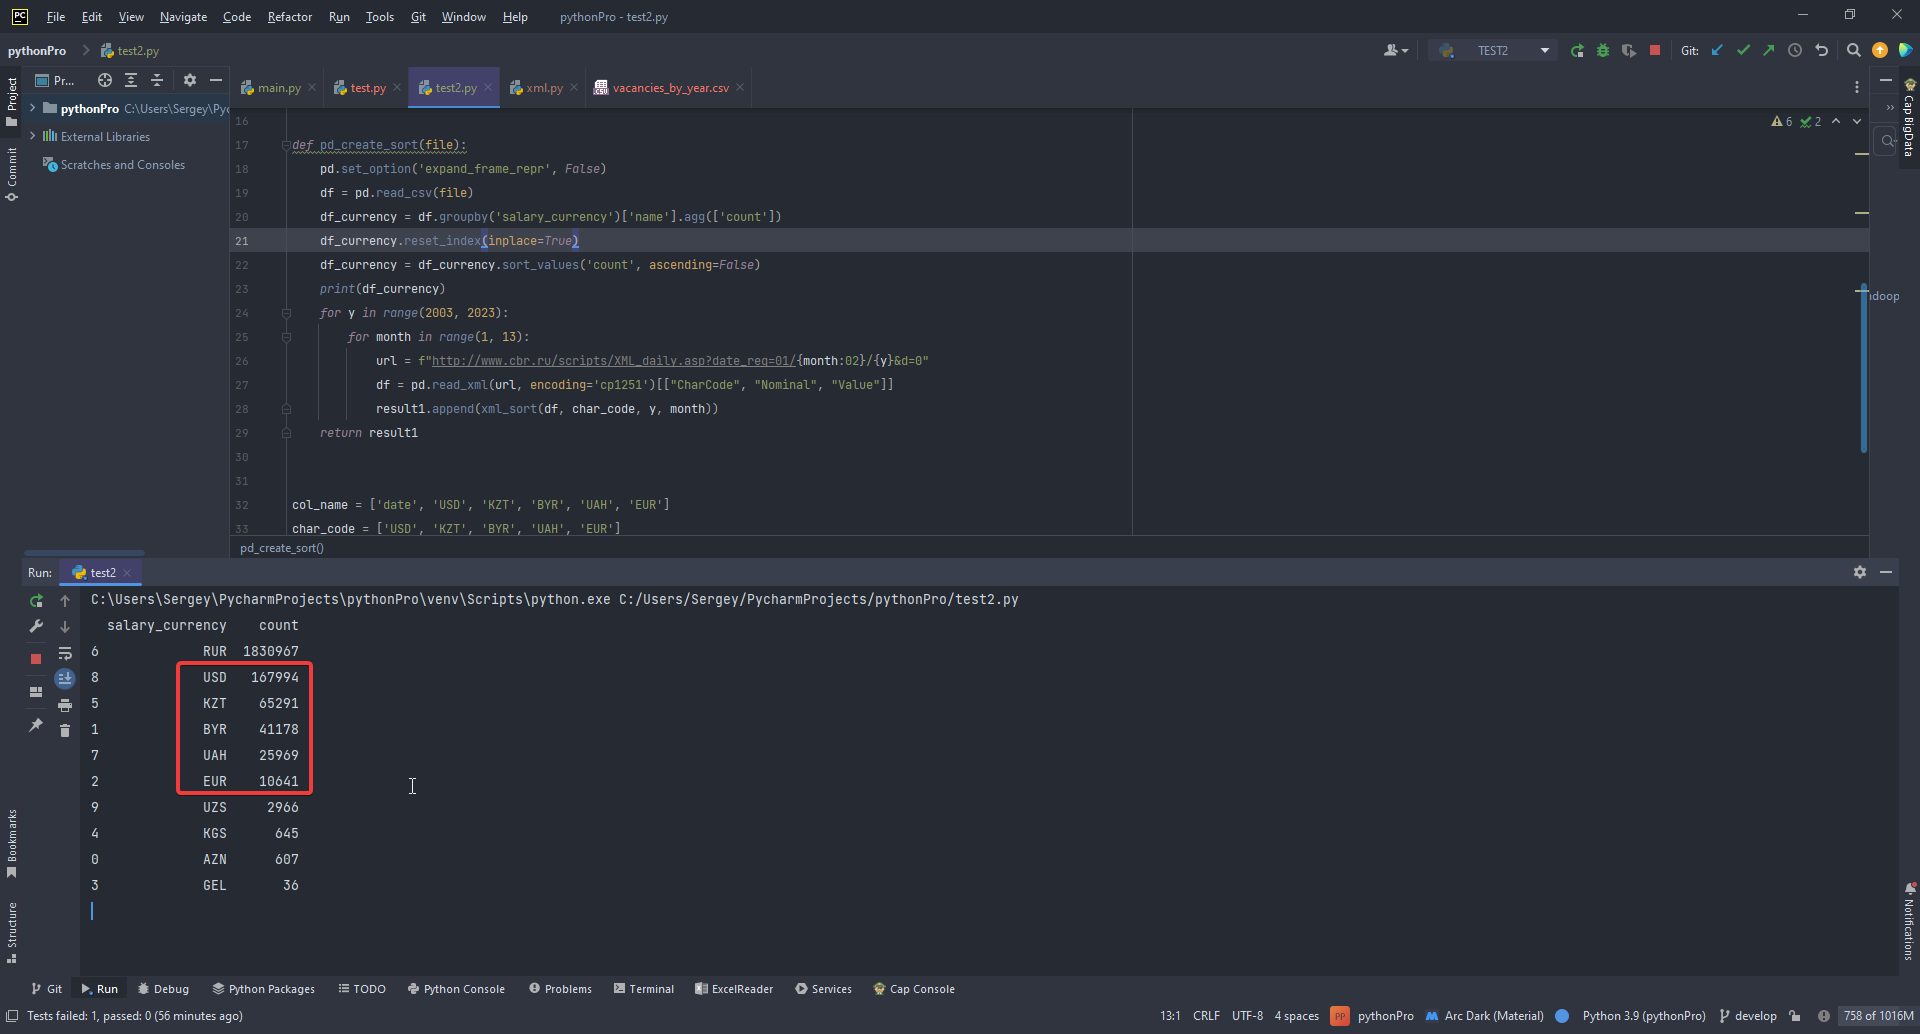Open the run configurations dropdown
This screenshot has height=1034, width=1920.
[x=1544, y=50]
